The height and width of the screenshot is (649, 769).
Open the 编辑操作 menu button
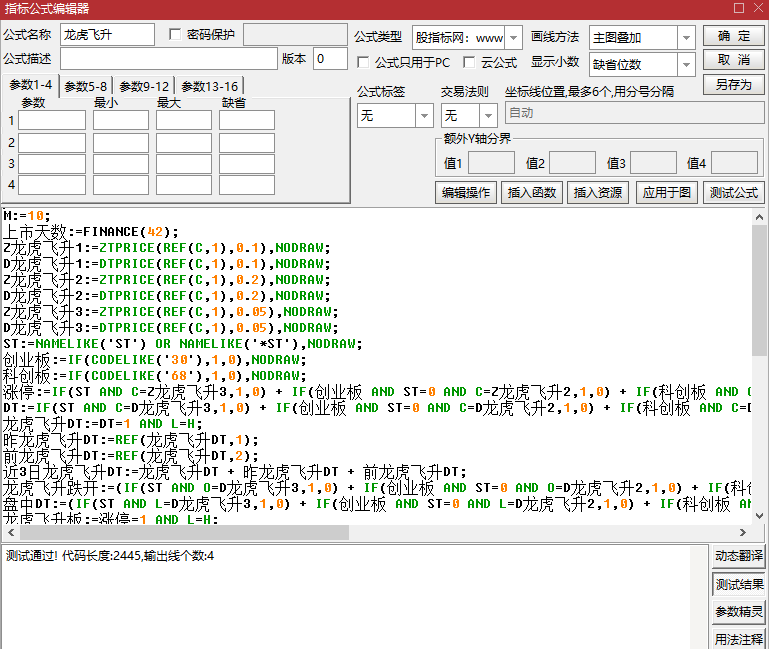pos(466,192)
